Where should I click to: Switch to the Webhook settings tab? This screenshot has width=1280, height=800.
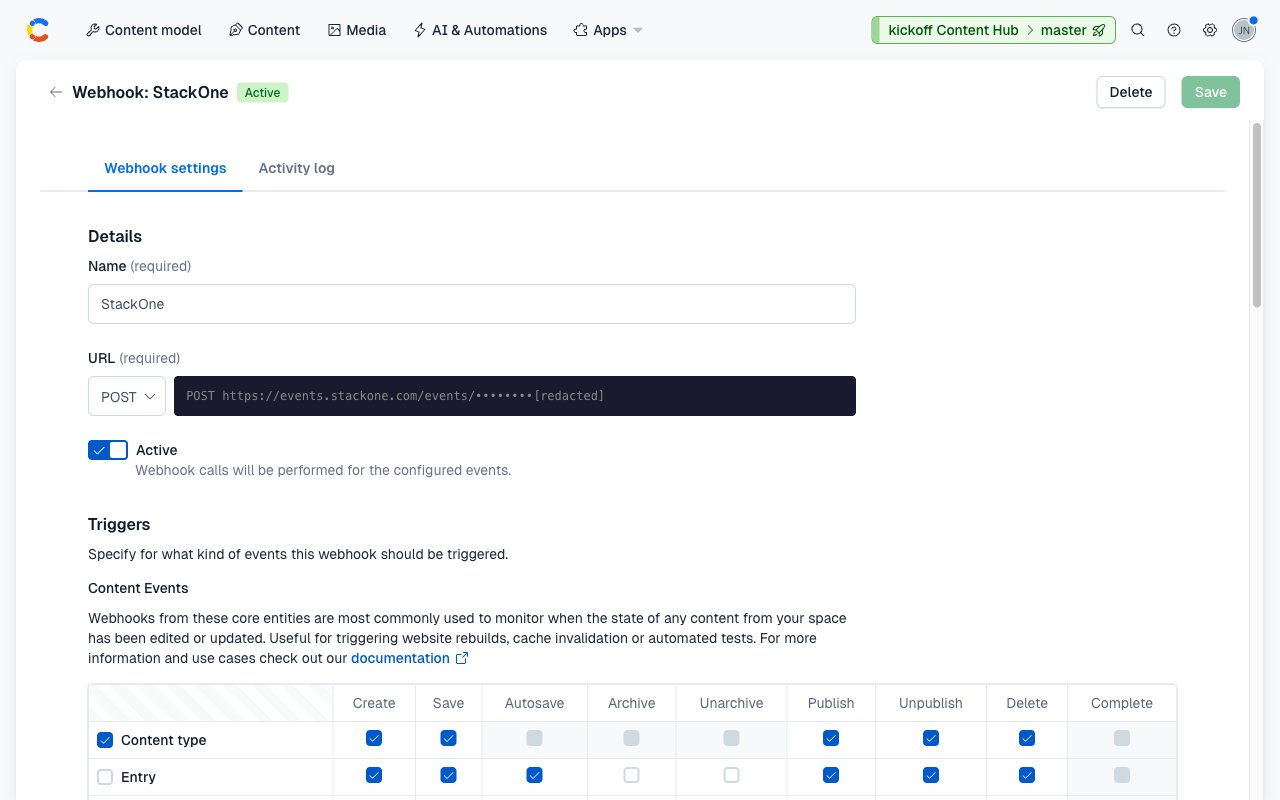point(165,168)
